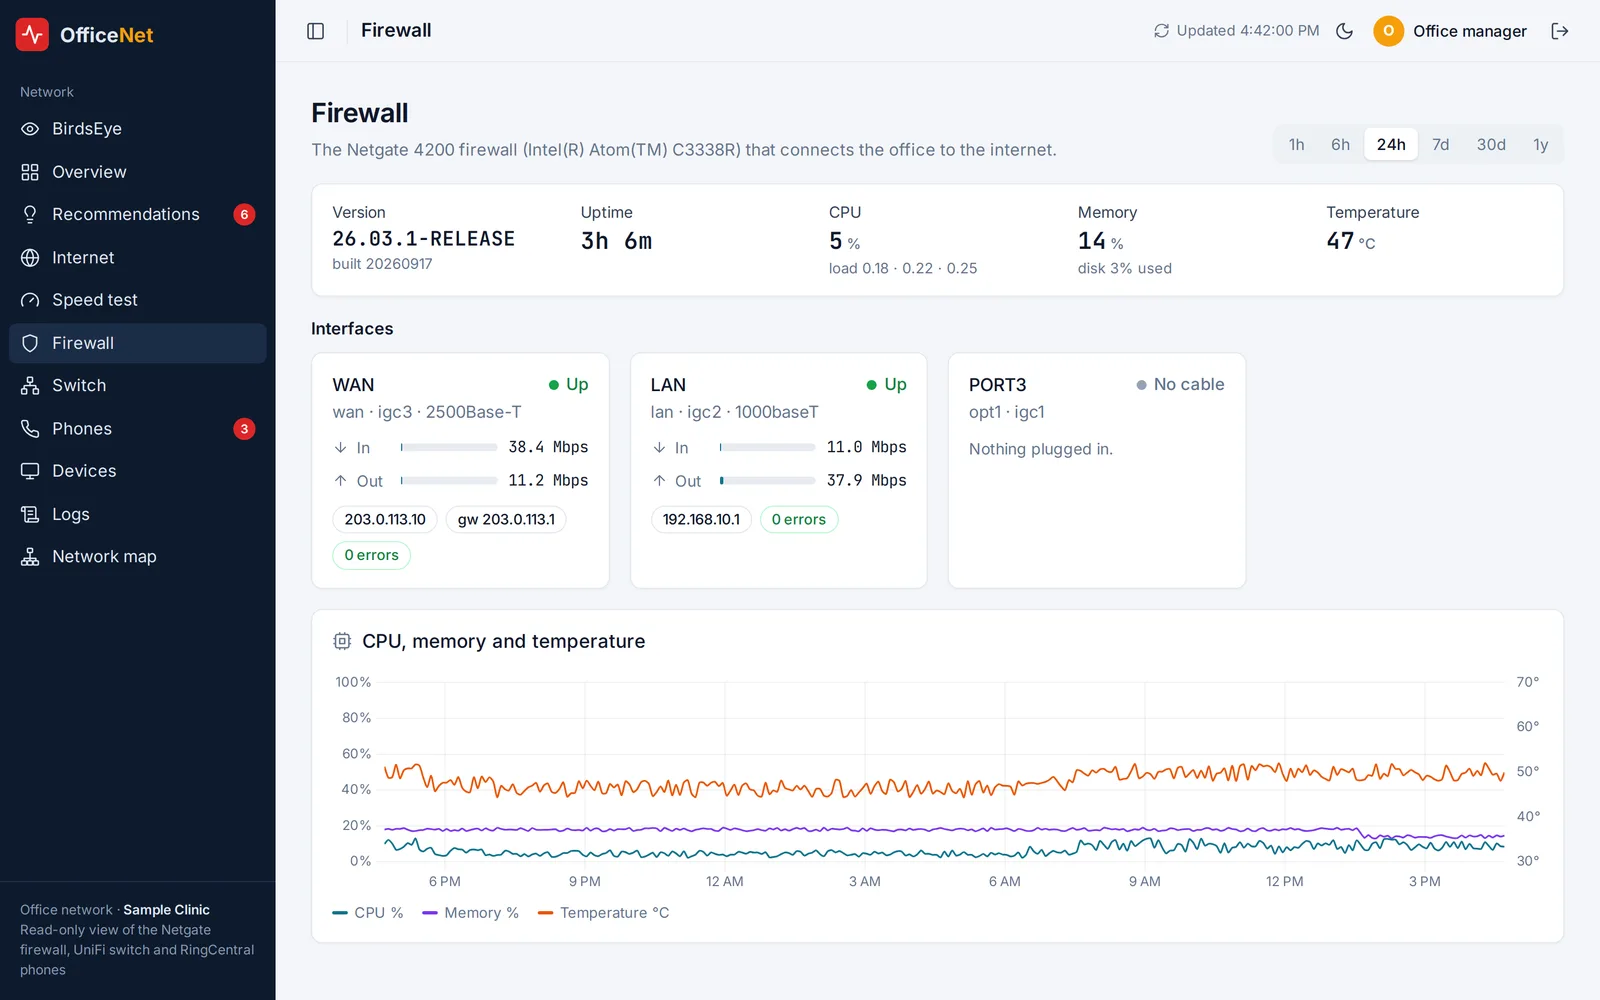Click the Network map topology icon
The height and width of the screenshot is (1000, 1600).
coord(30,557)
